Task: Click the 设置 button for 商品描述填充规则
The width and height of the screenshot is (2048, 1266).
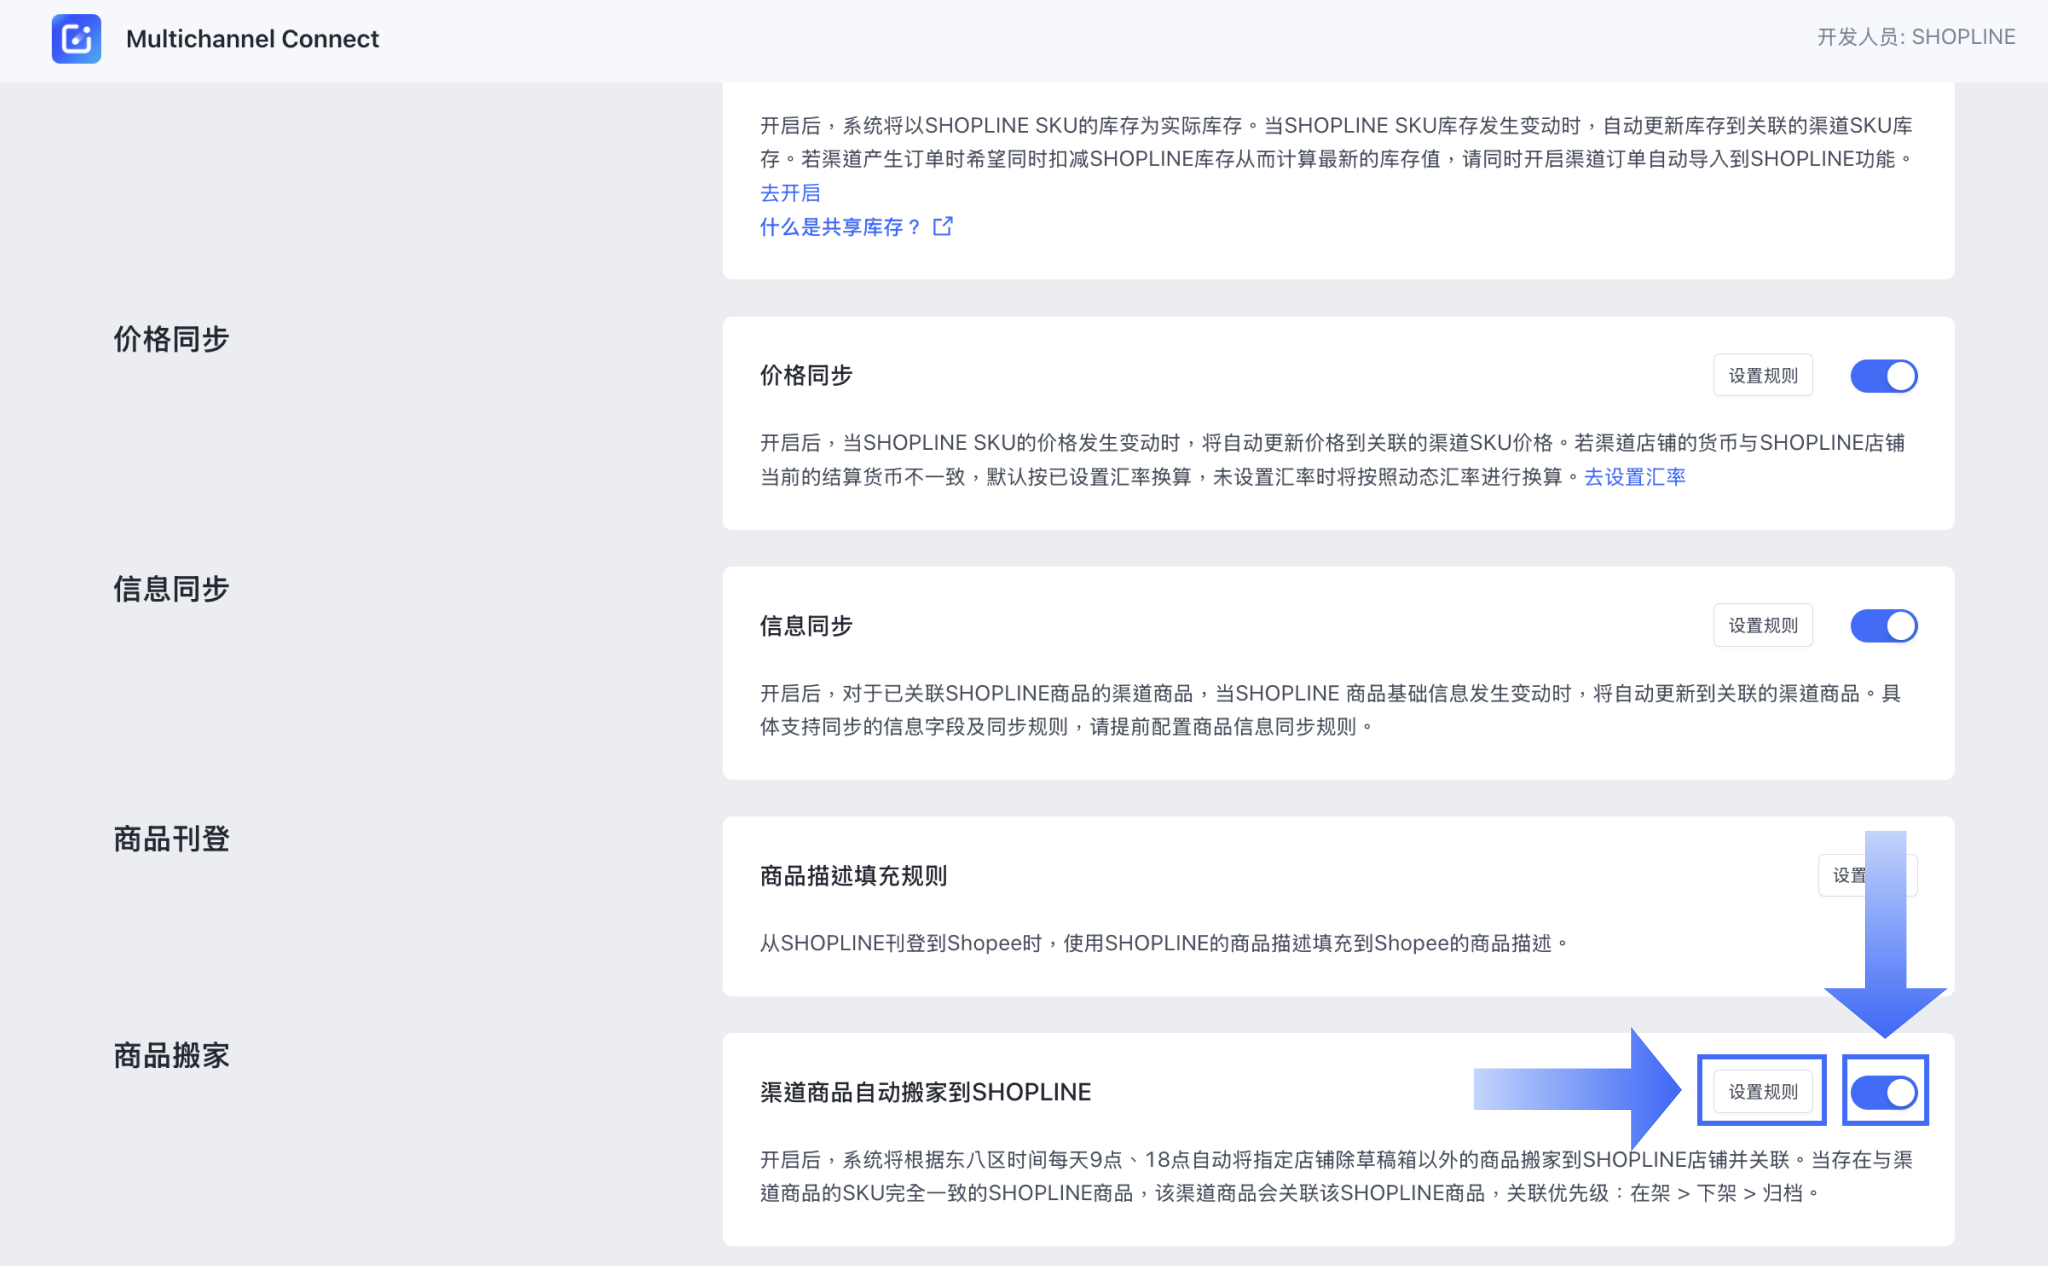Action: click(x=1848, y=876)
